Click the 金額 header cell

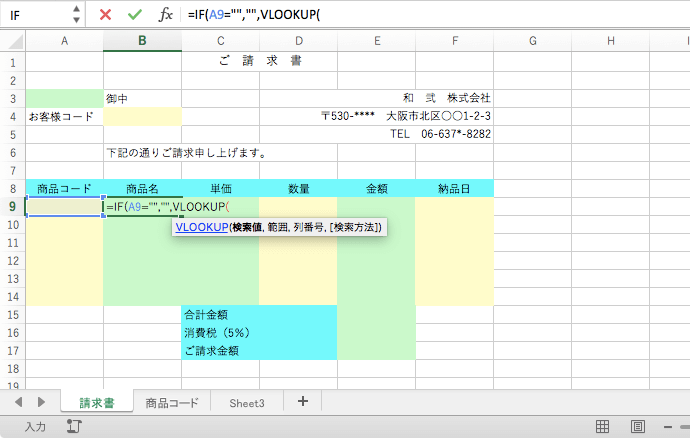coord(377,189)
